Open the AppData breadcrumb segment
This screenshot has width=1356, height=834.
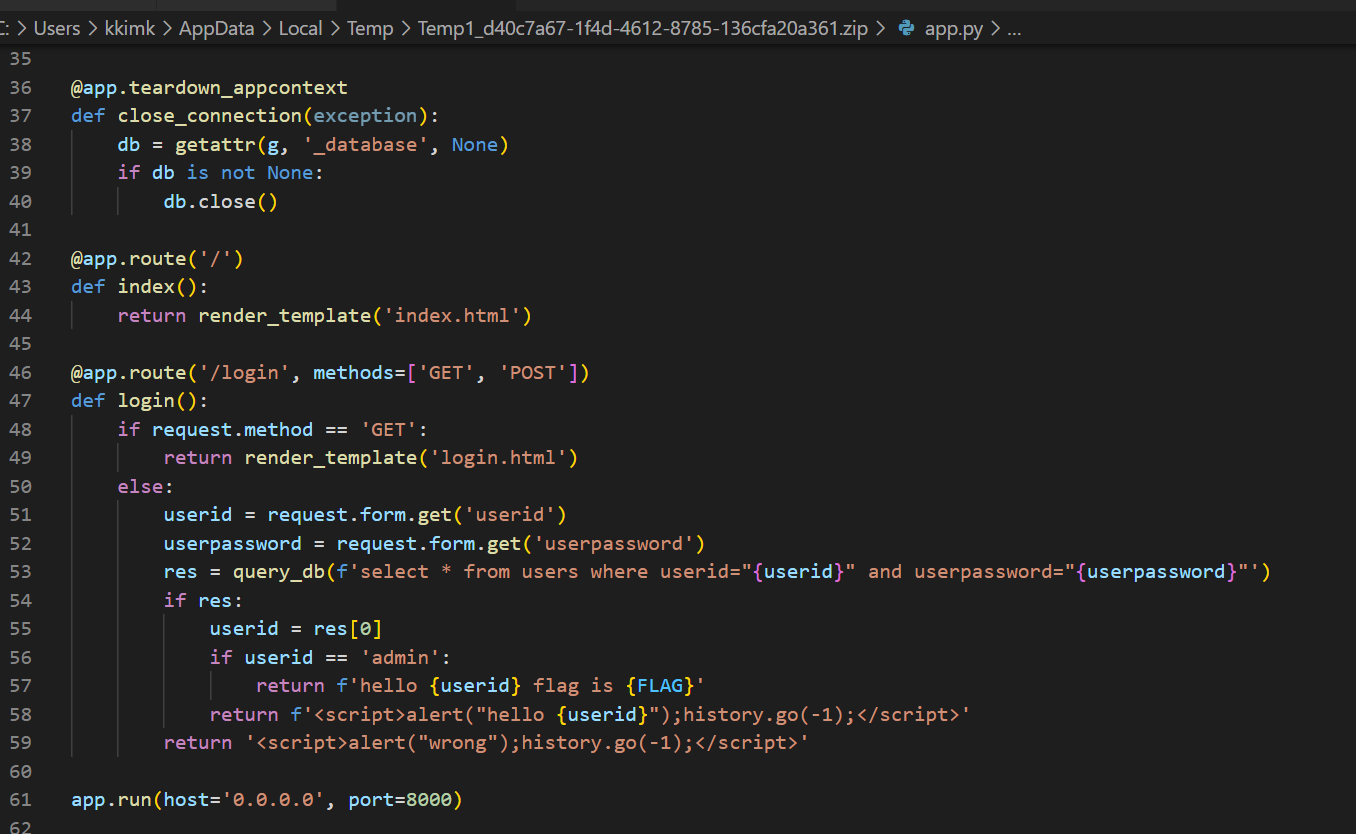click(x=216, y=29)
